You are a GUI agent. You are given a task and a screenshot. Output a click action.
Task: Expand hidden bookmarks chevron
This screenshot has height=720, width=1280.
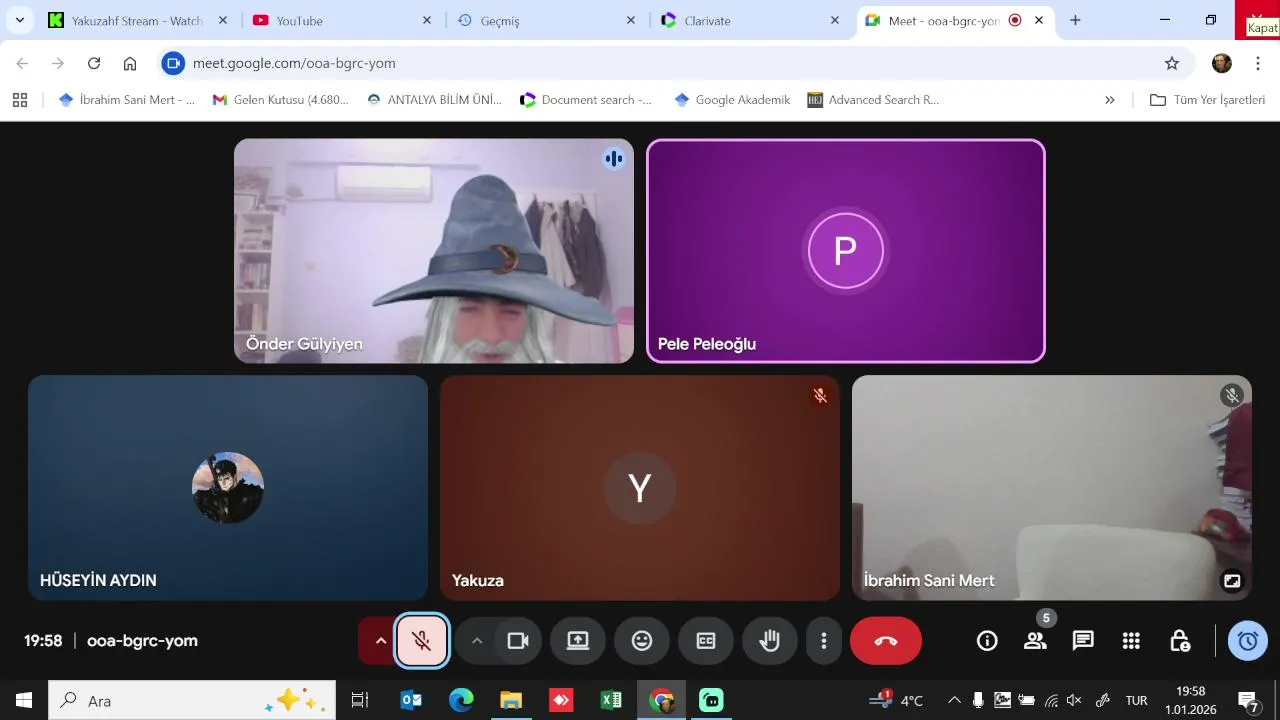click(x=1109, y=100)
